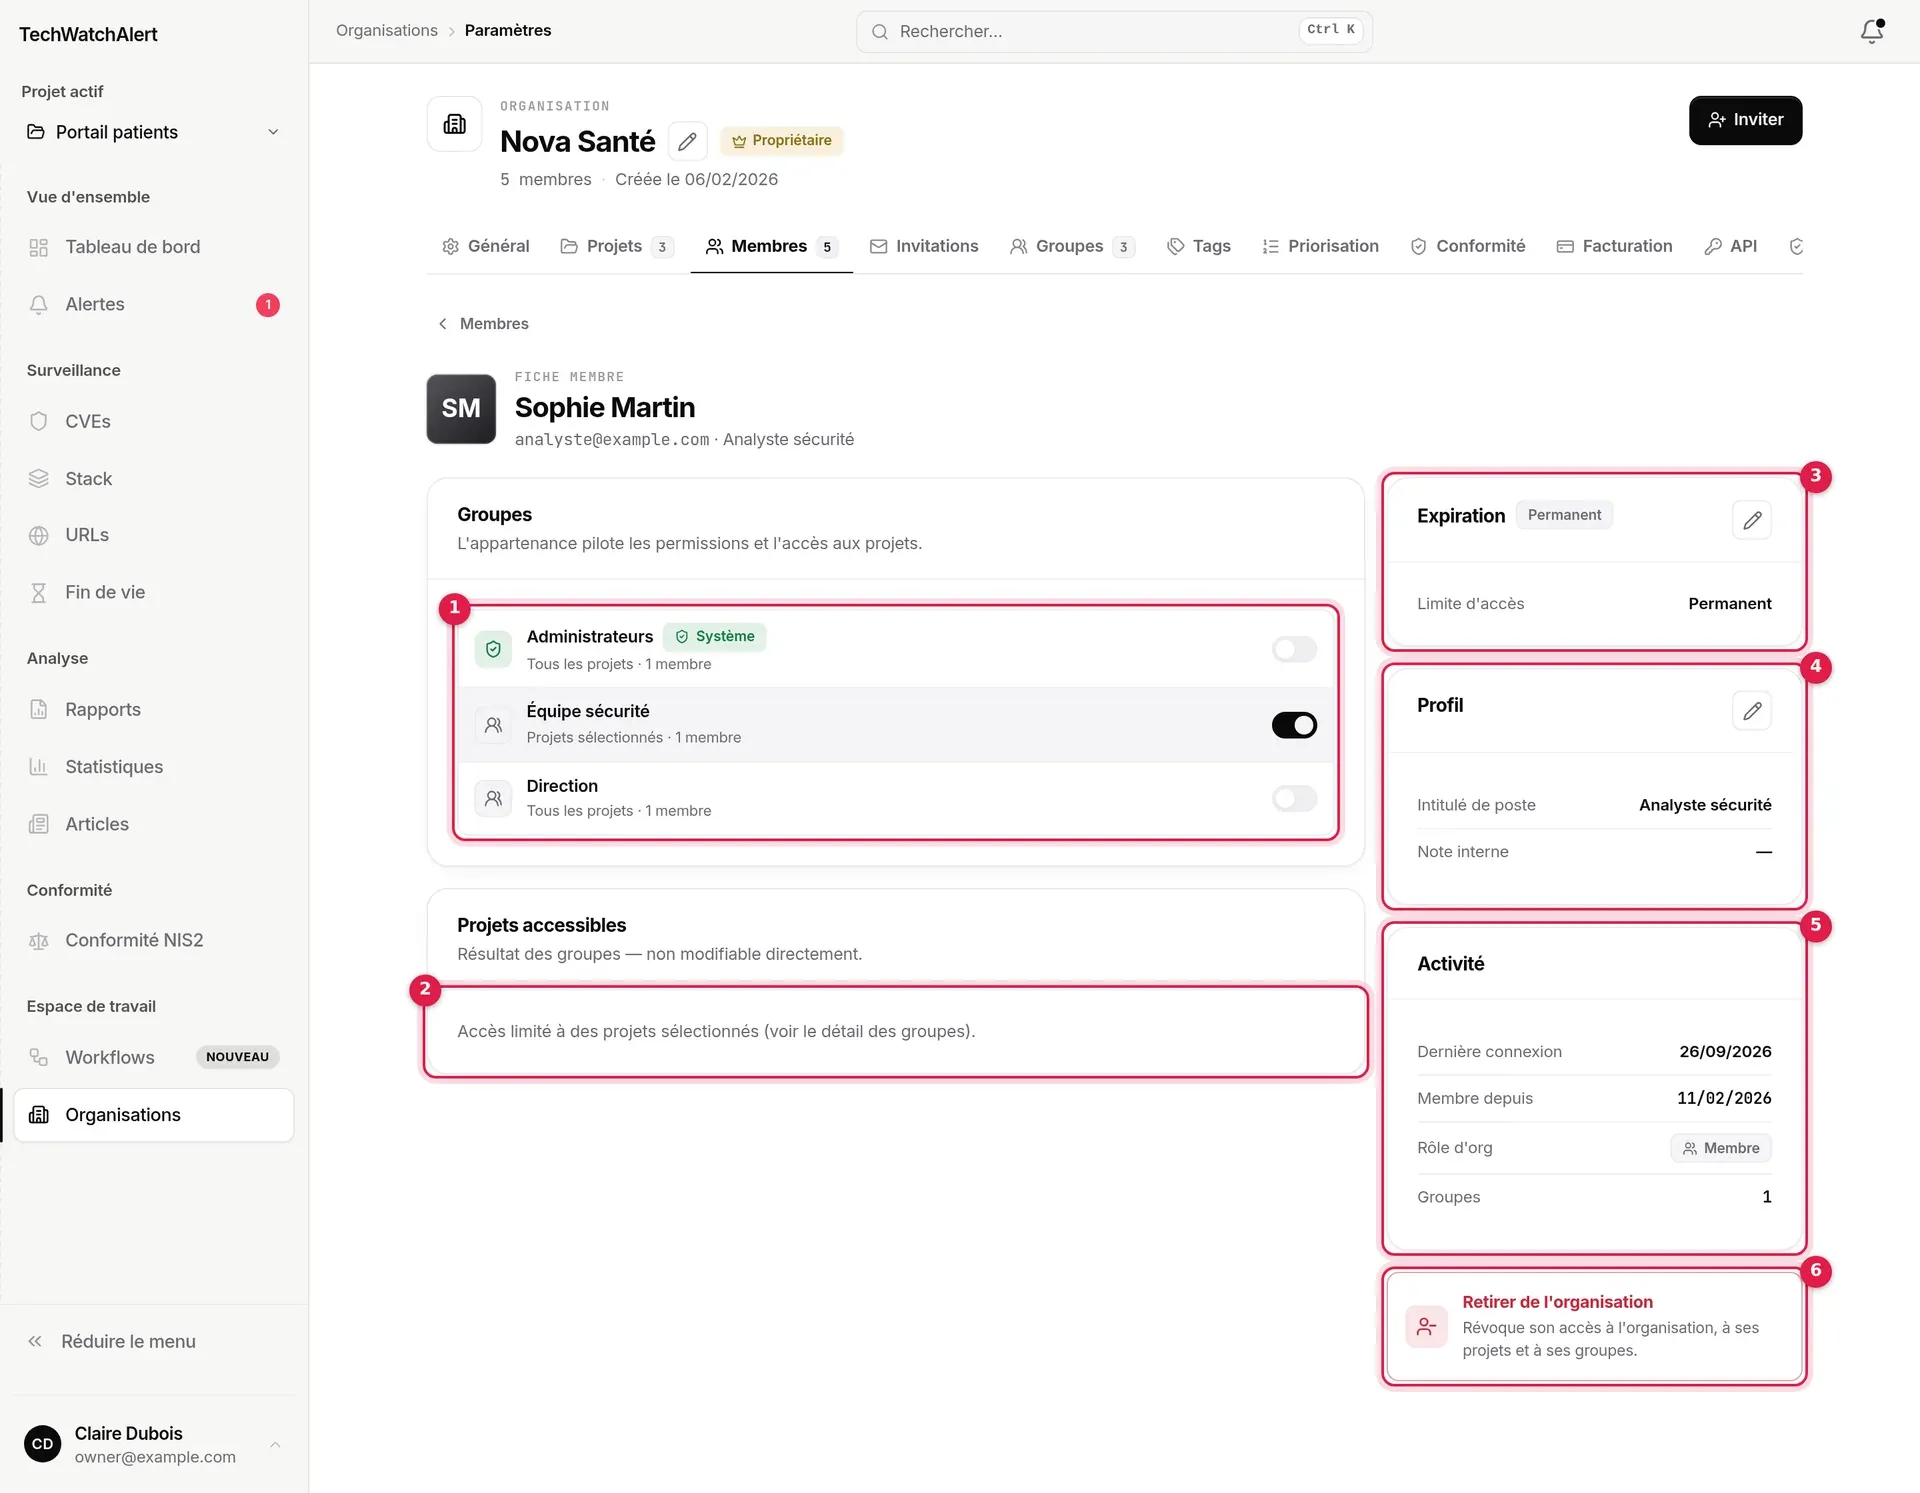Open the Facturation tab
Image resolution: width=1920 pixels, height=1493 pixels.
click(x=1615, y=246)
